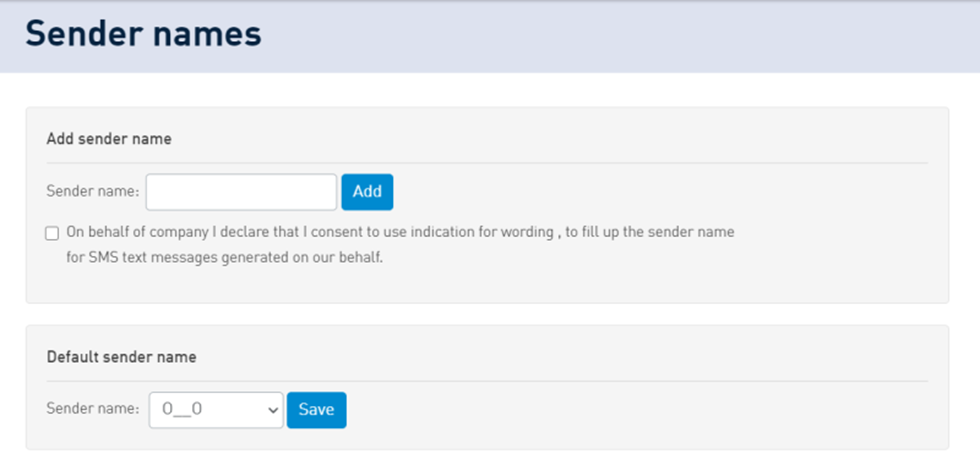Click the 'Sender name:' label beside the dropdown

coord(92,409)
